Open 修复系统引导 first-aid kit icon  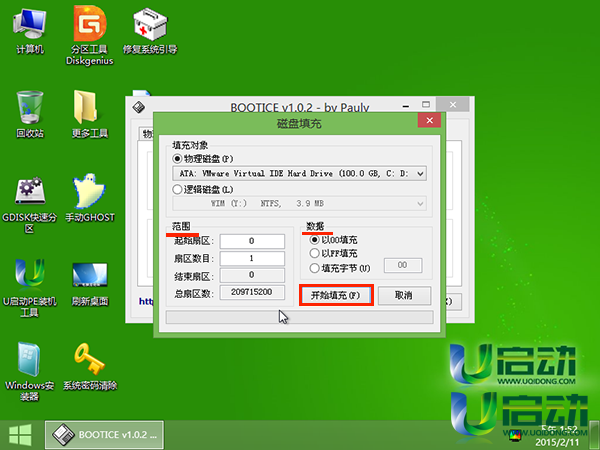(150, 32)
